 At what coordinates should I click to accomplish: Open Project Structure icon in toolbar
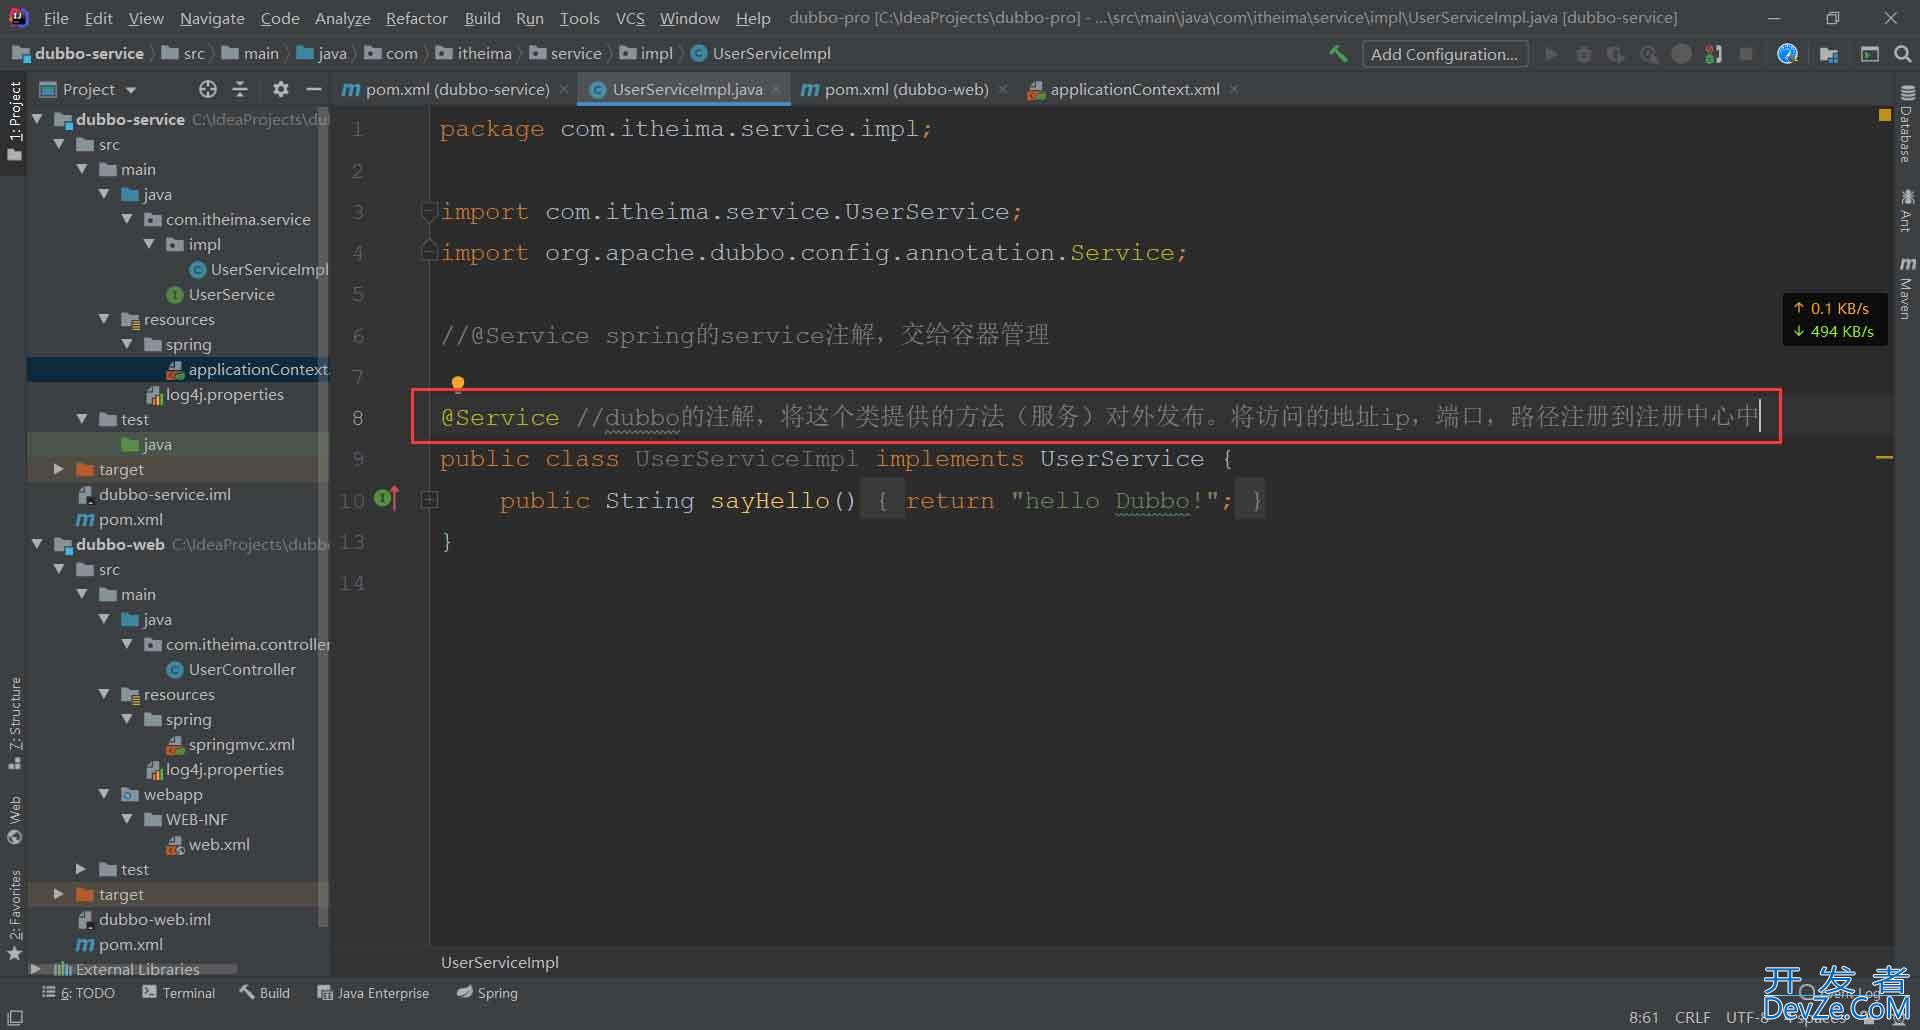pos(1829,54)
